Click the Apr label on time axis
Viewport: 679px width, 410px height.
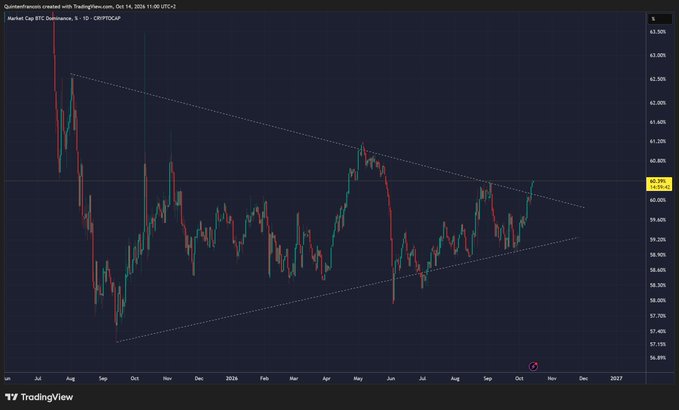[327, 378]
